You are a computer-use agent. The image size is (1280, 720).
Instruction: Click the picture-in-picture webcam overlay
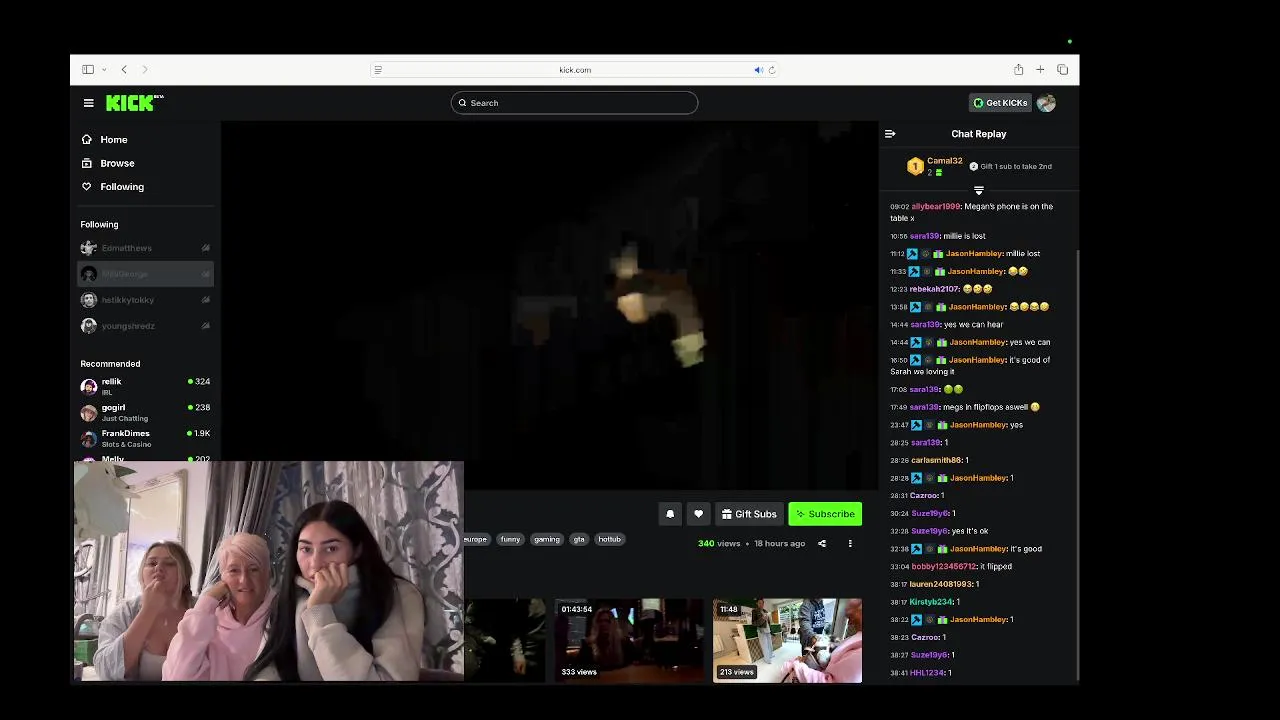pos(269,572)
